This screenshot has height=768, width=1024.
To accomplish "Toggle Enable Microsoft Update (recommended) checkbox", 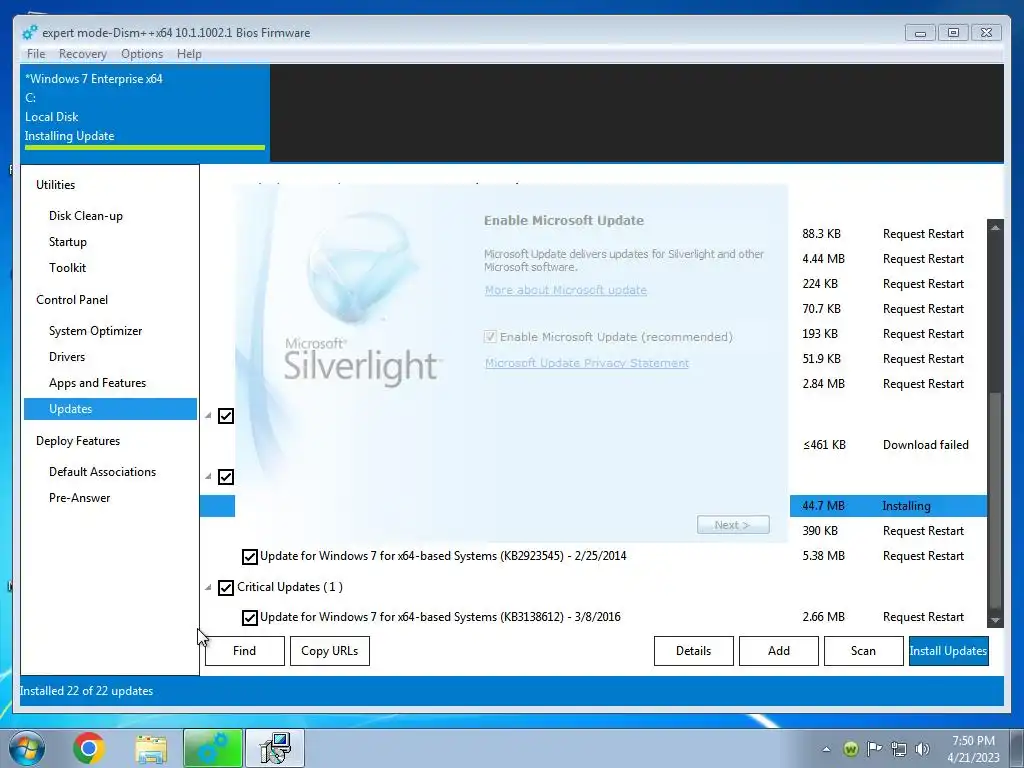I will point(490,337).
